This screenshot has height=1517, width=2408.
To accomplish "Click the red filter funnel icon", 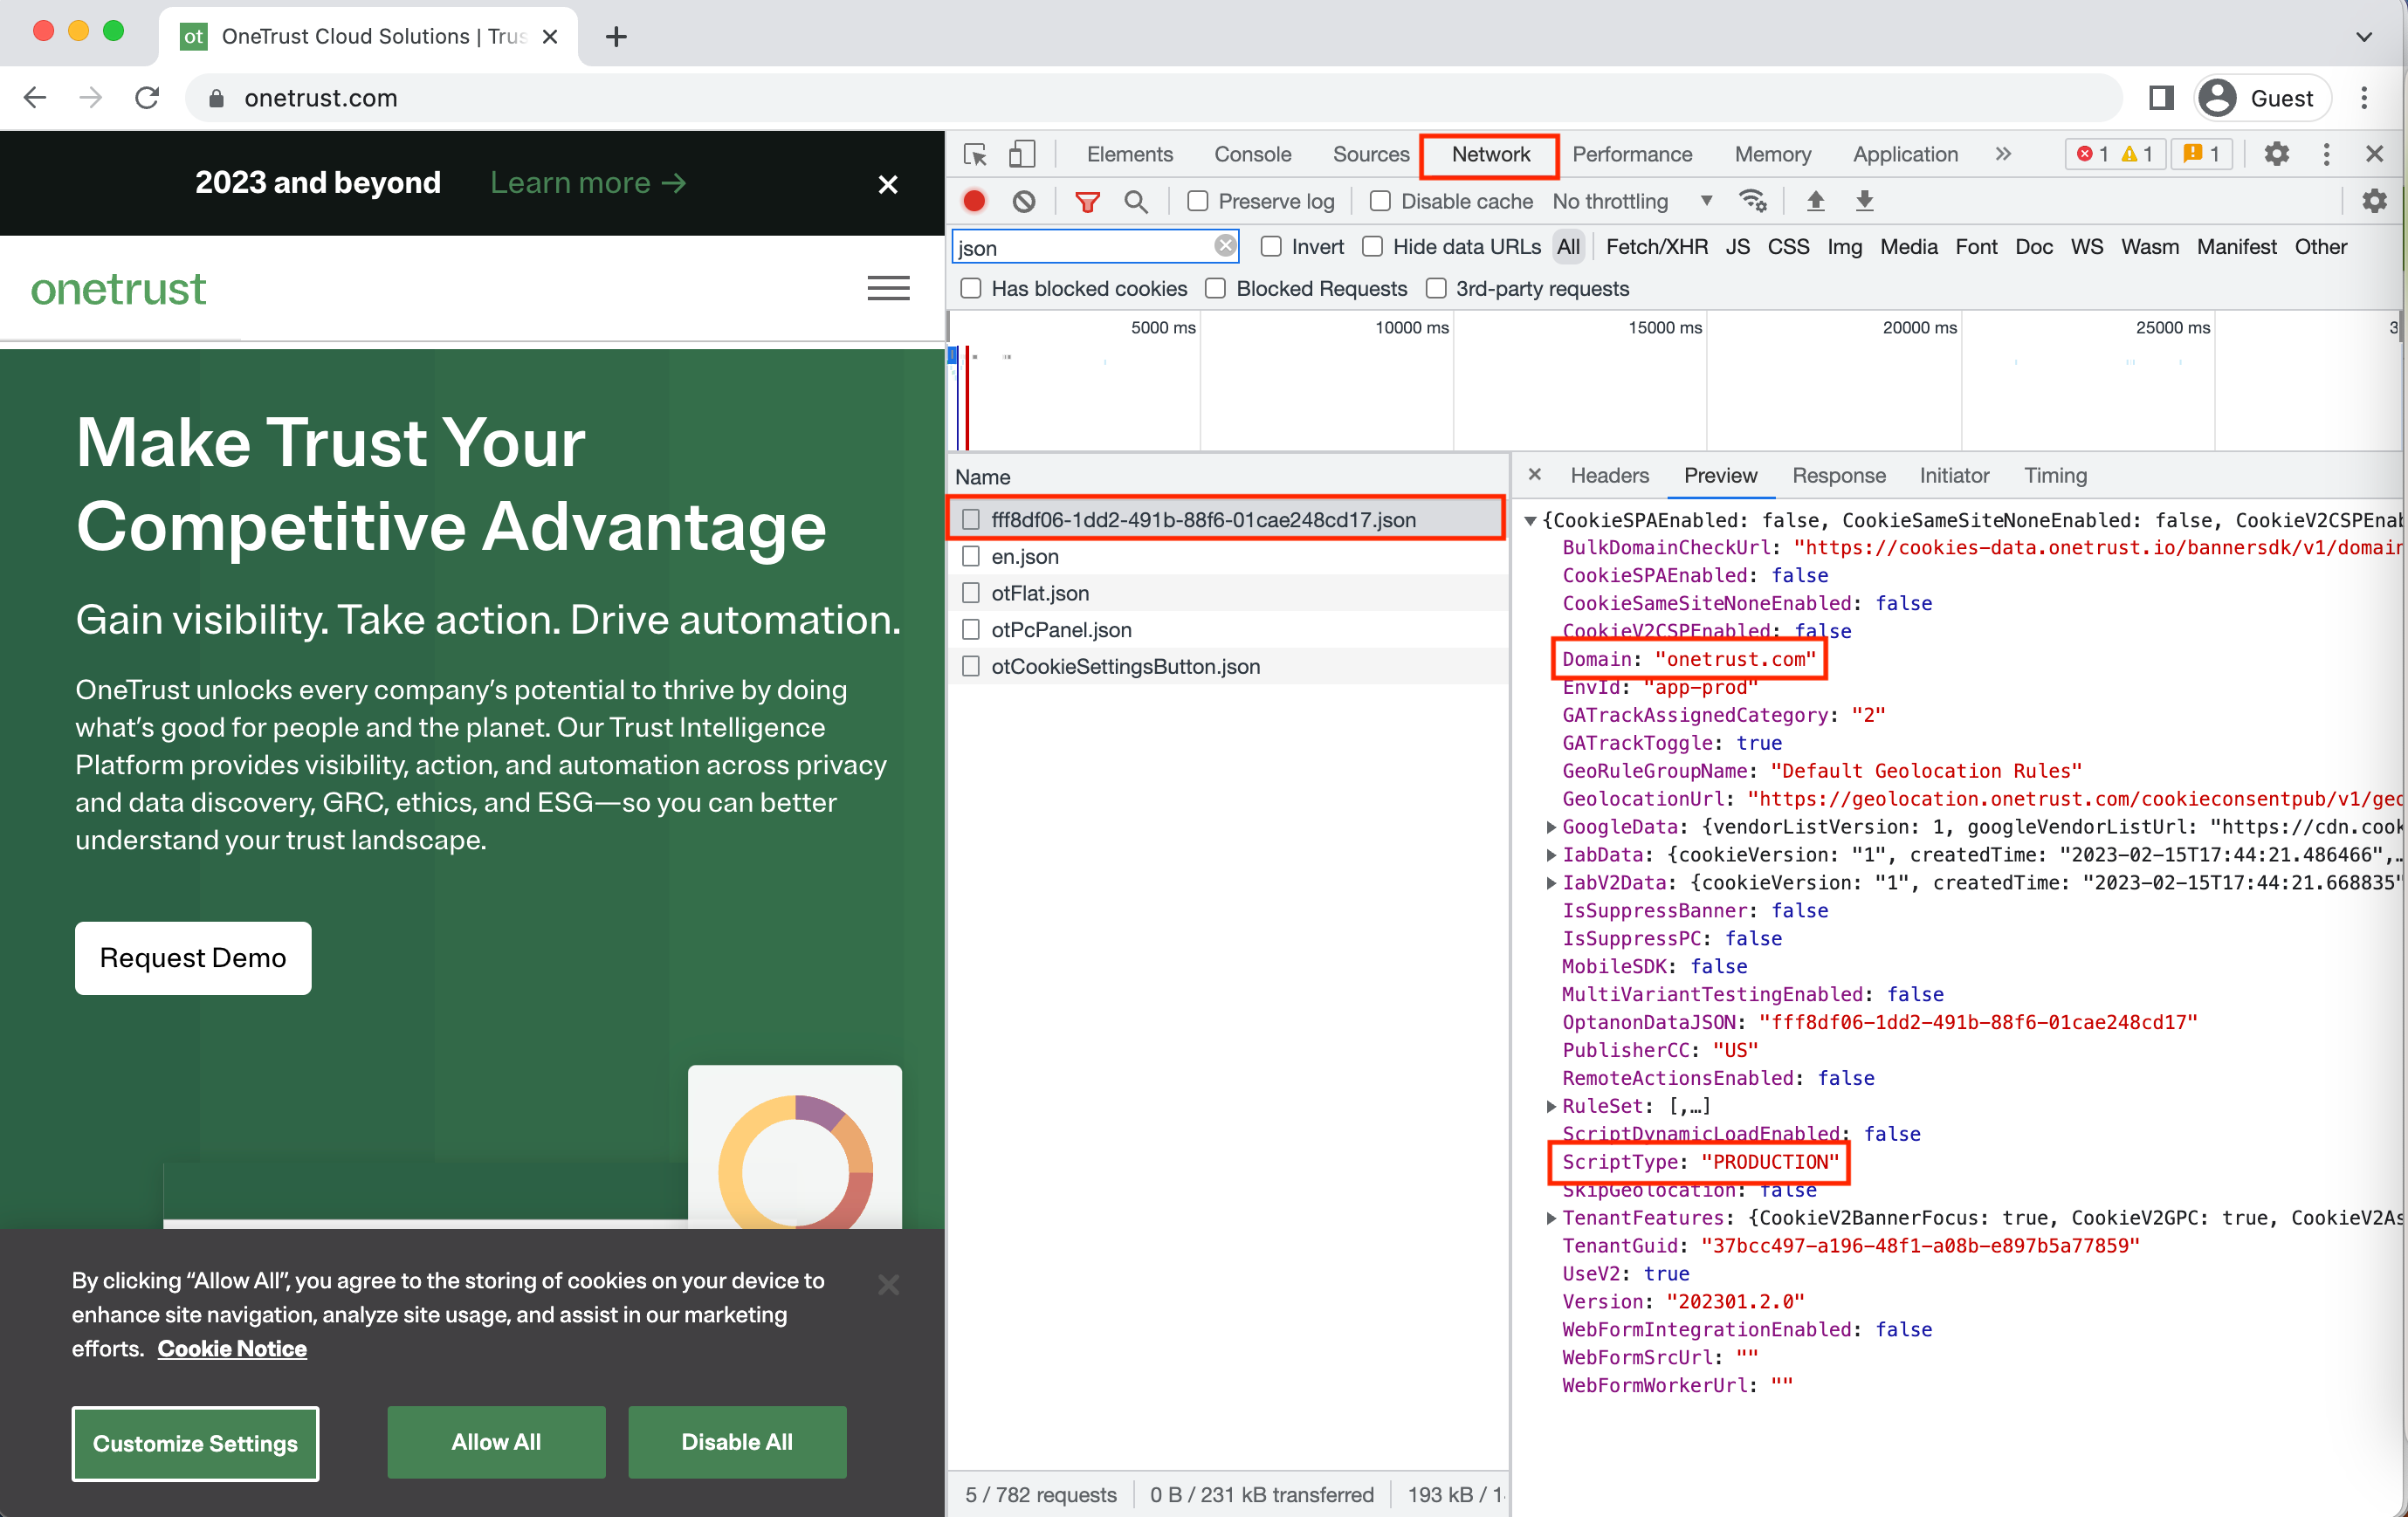I will pos(1087,201).
